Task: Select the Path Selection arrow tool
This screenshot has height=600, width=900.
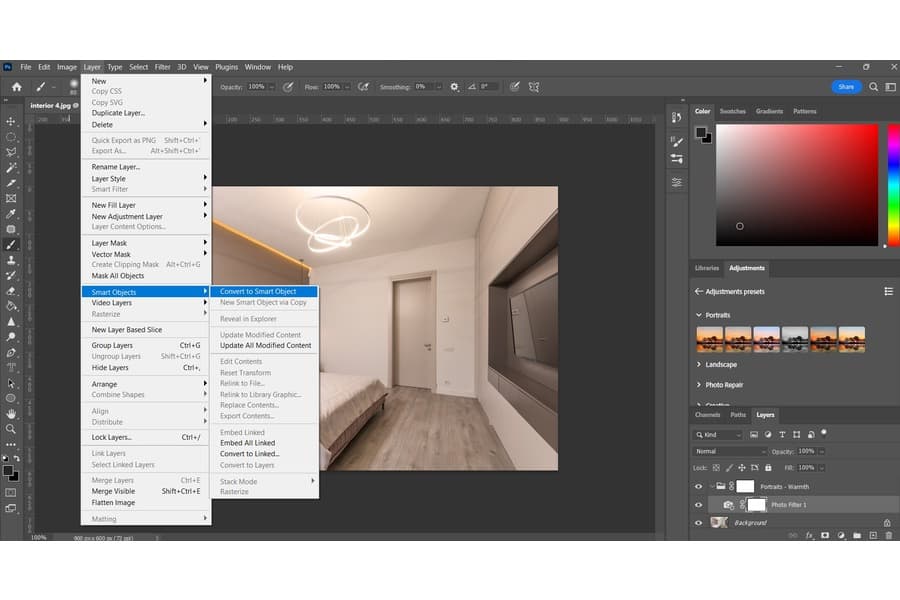Action: (11, 383)
